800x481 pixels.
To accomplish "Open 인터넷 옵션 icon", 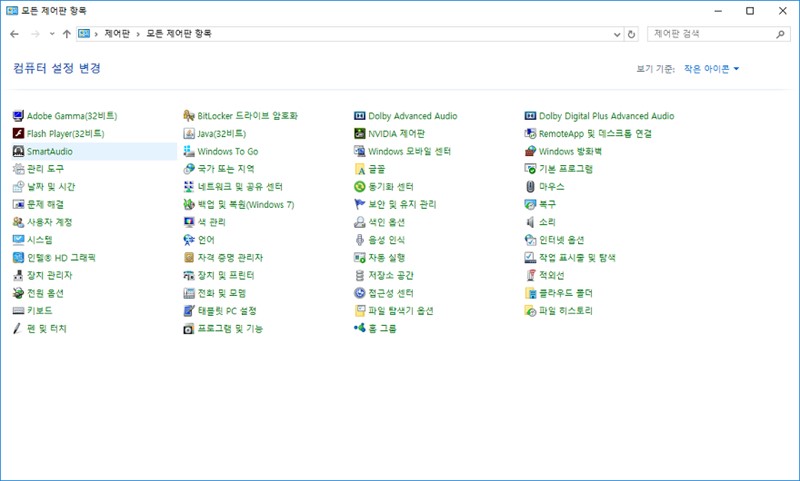I will tap(531, 240).
